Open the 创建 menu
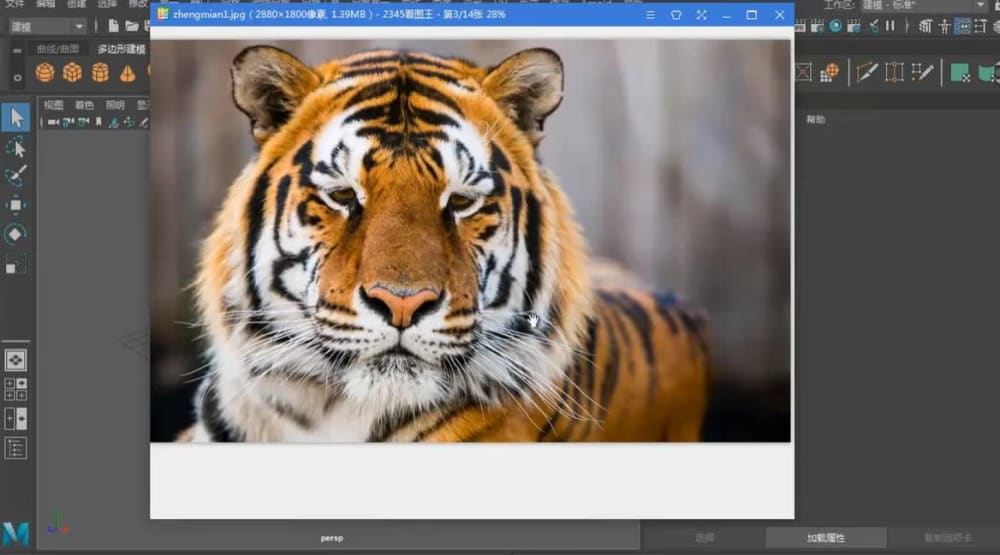 76,4
